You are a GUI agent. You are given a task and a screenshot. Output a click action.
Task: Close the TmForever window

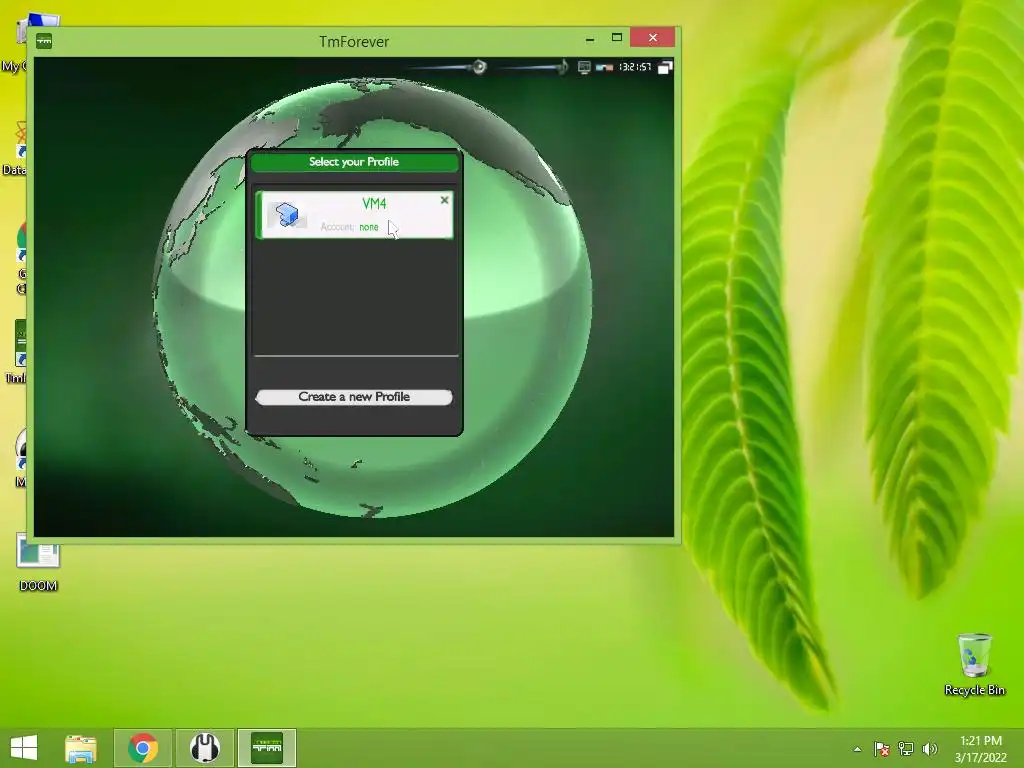click(652, 38)
